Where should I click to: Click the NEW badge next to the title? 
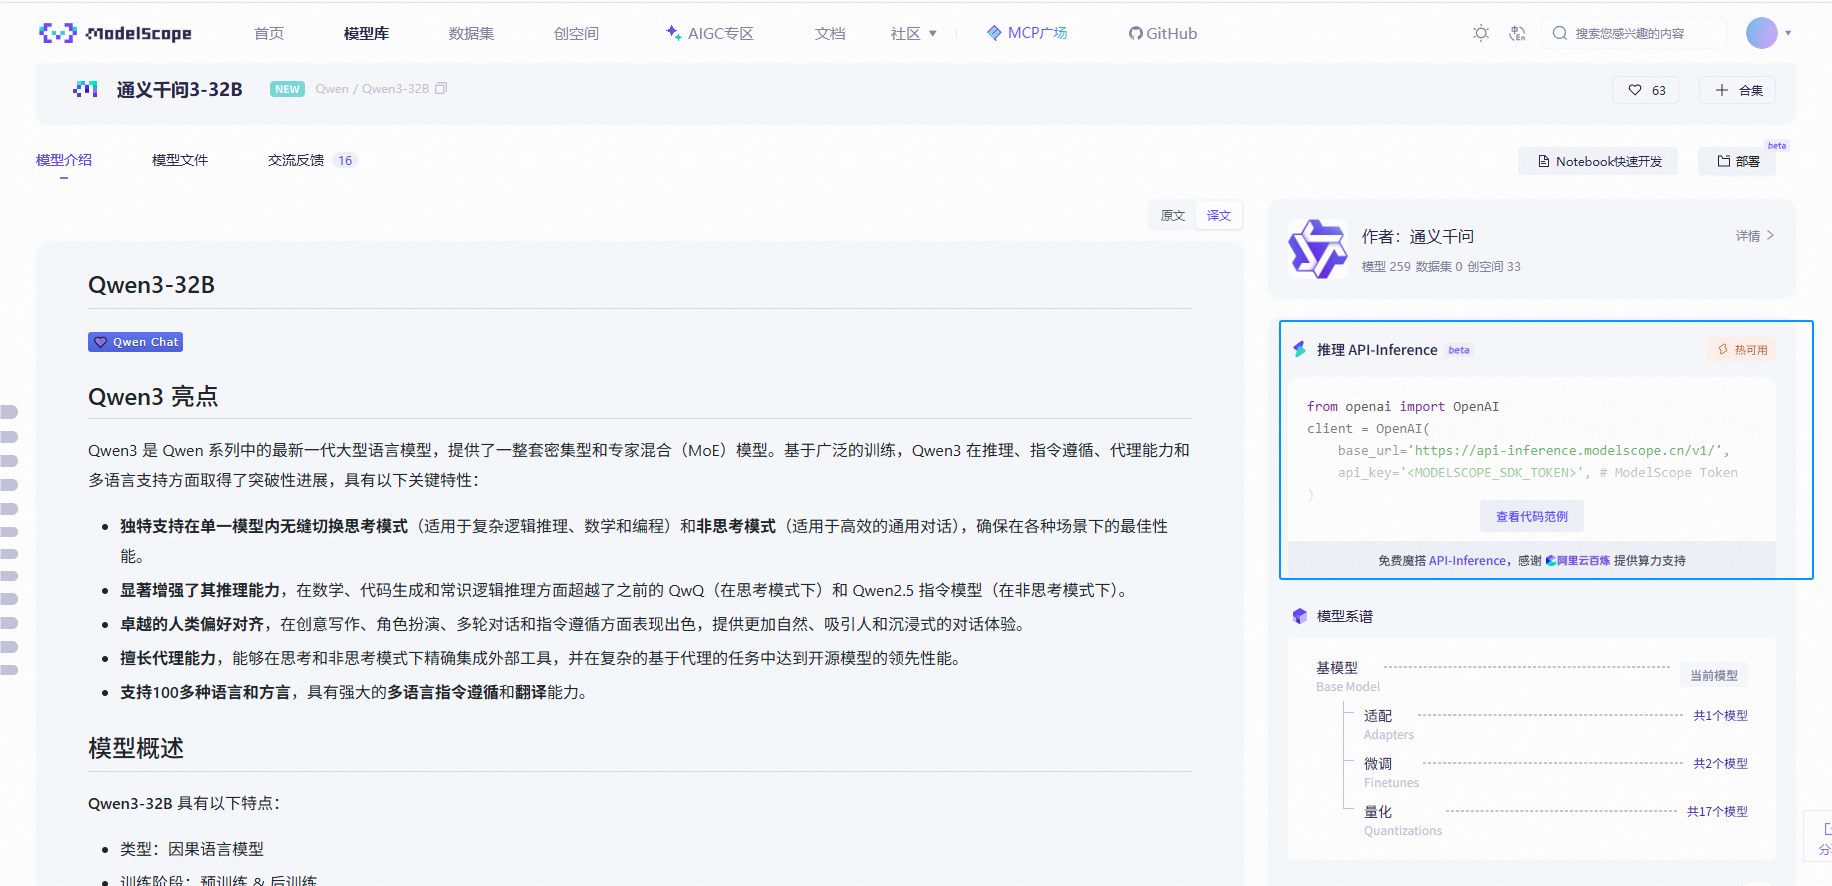[x=287, y=89]
